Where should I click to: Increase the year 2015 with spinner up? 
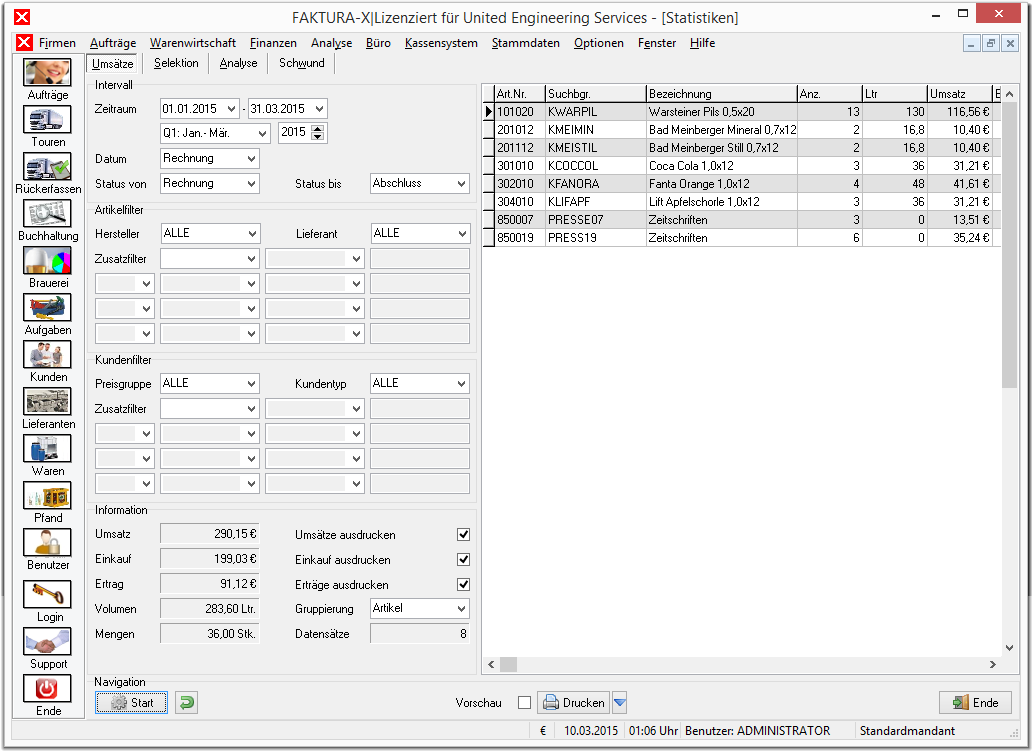pos(317,128)
